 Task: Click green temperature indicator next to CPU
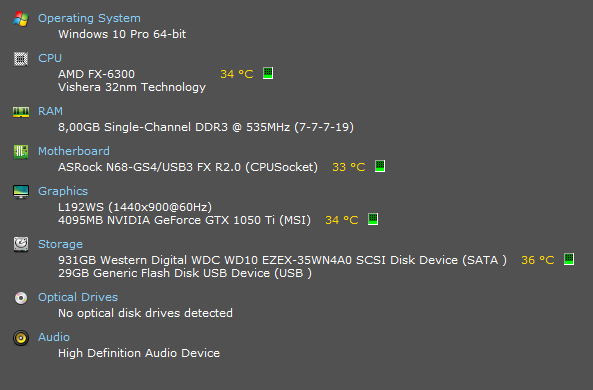pyautogui.click(x=268, y=73)
